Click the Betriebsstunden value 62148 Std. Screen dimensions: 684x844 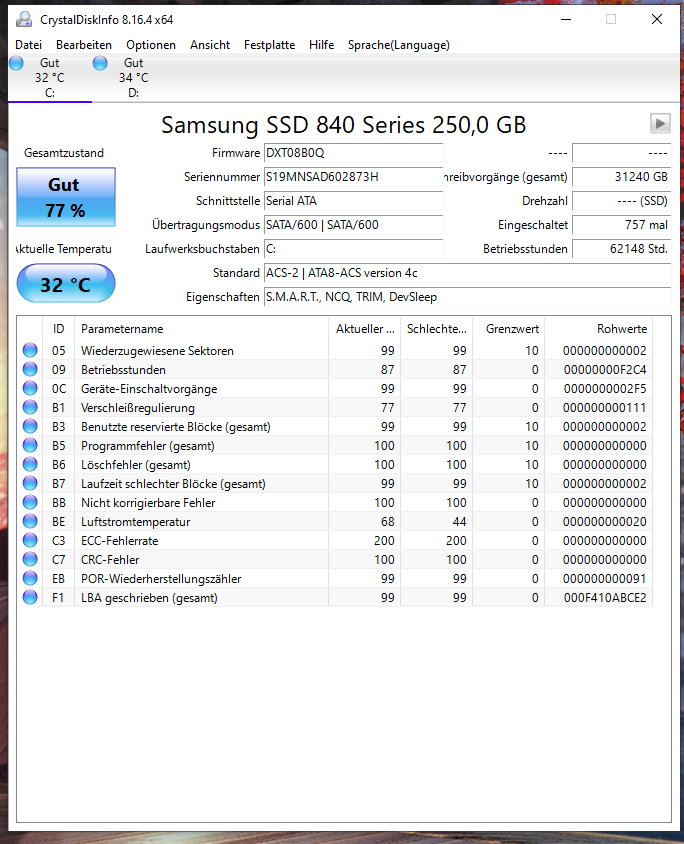(x=622, y=249)
